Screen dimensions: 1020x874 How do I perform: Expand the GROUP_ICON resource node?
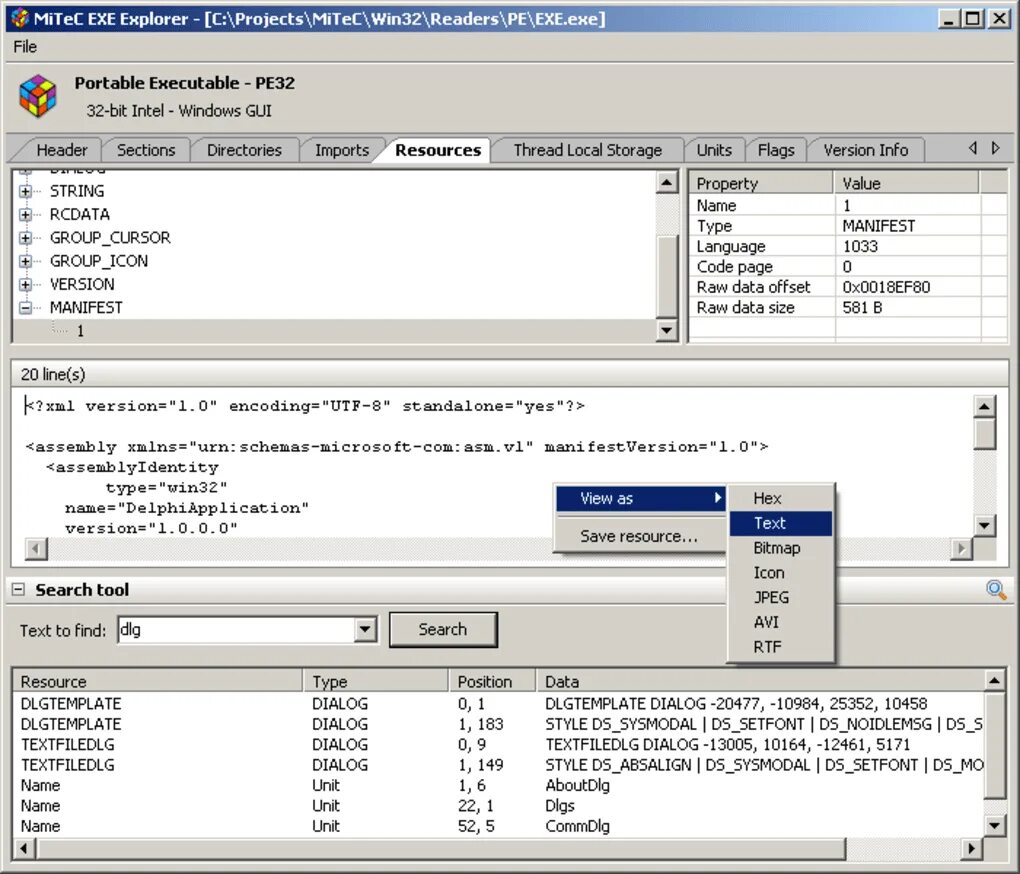click(x=25, y=261)
